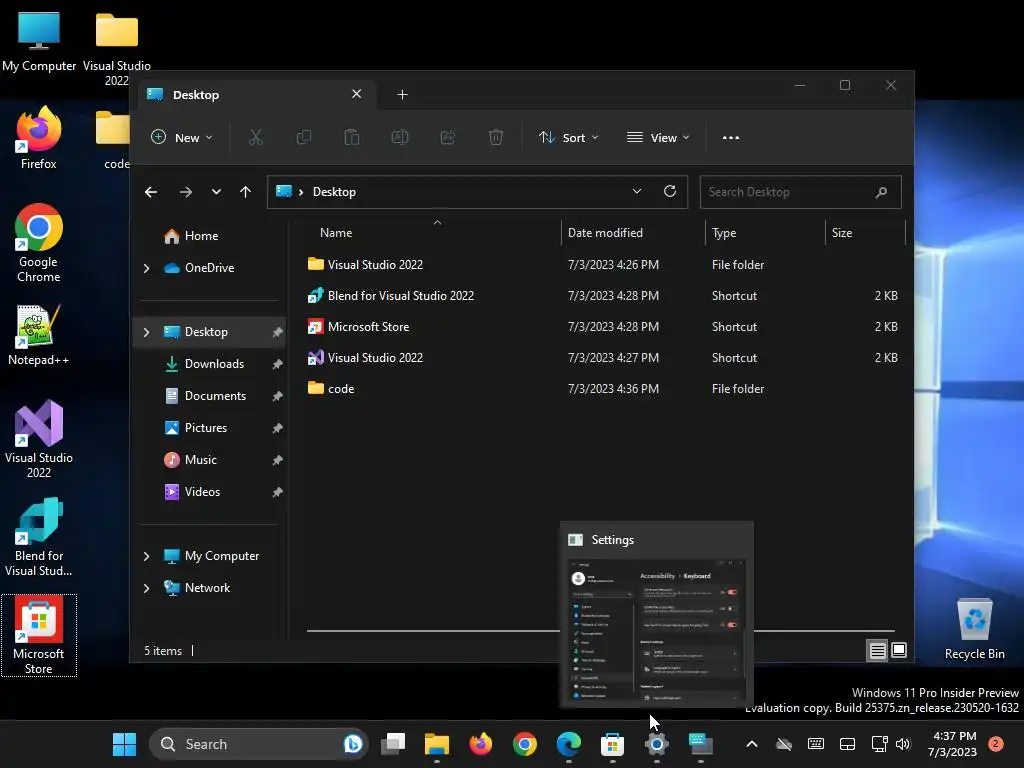Launch Microsoft Edge from the taskbar
The image size is (1024, 768).
pos(569,744)
